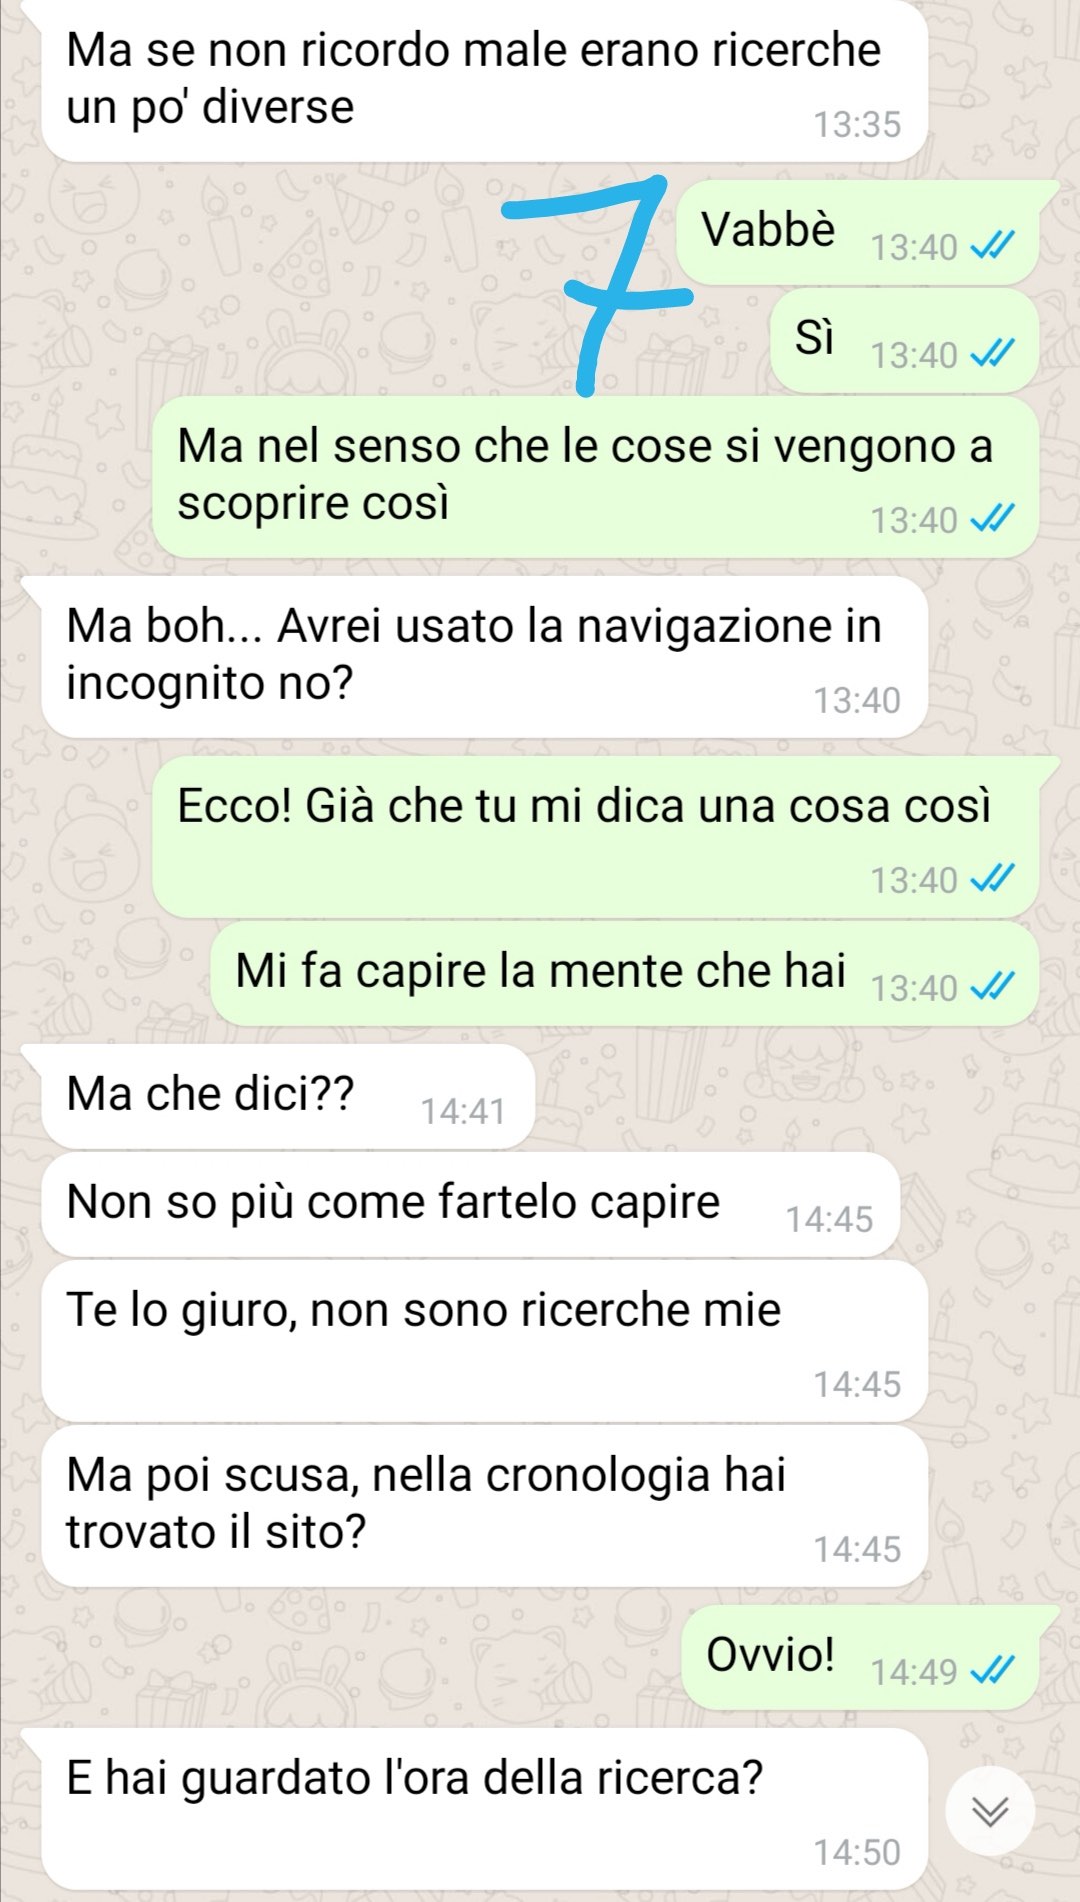This screenshot has height=1902, width=1080.
Task: Tap read receipt ticks on "Vabbè" message
Action: [993, 245]
